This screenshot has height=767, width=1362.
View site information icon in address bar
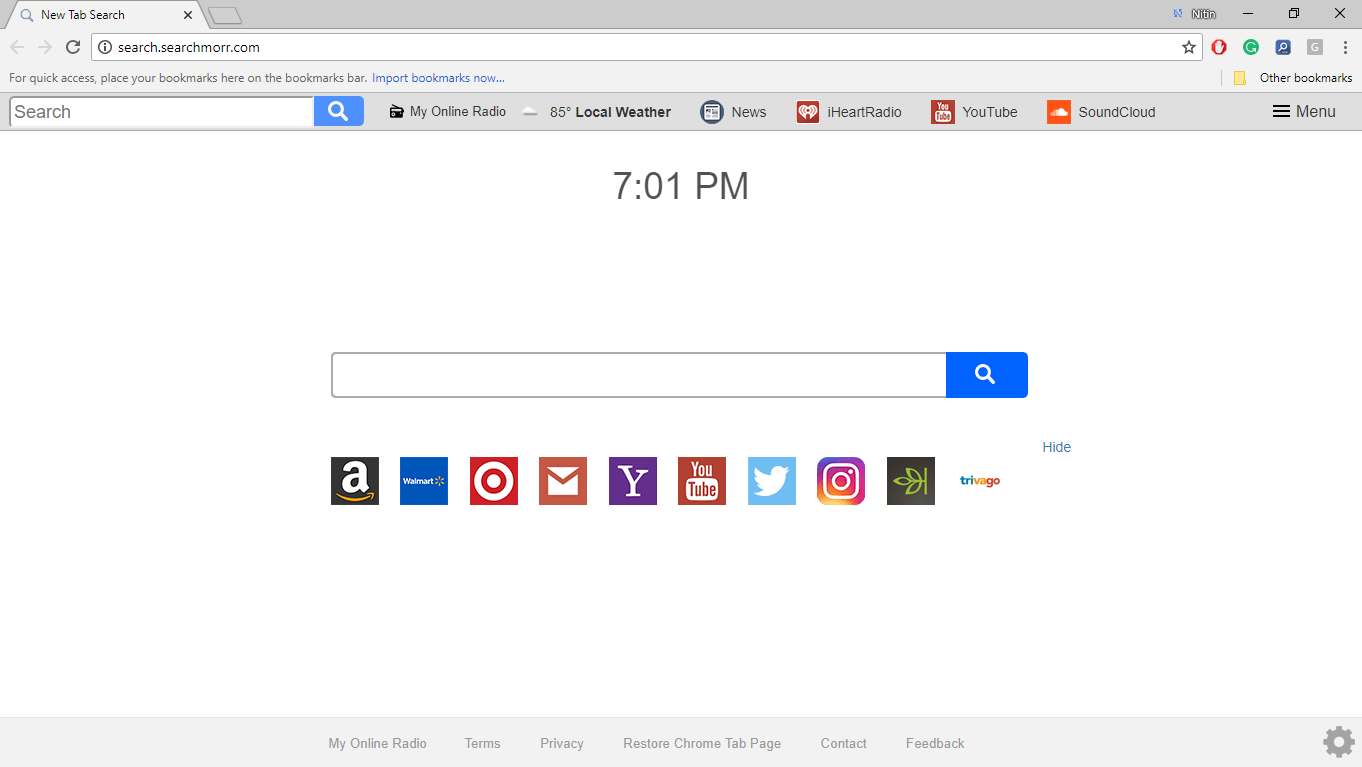coord(105,47)
